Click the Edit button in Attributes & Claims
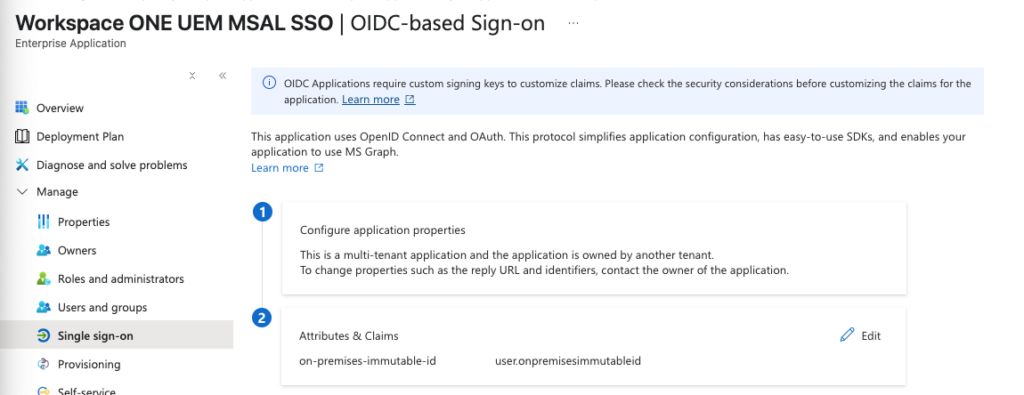Viewport: 1024px width, 395px height. coord(871,336)
